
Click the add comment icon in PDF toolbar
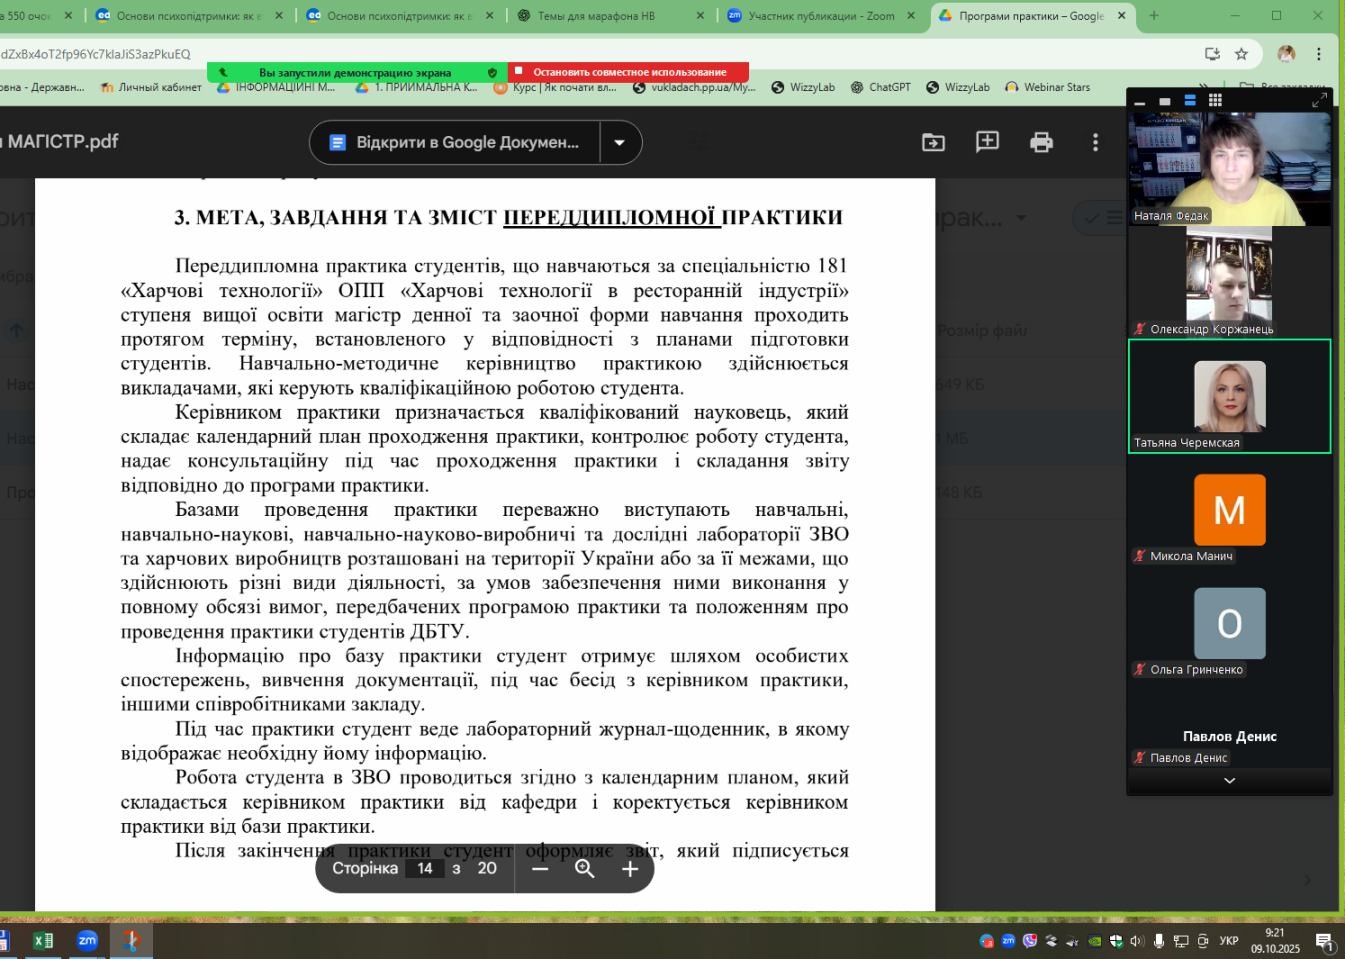(x=987, y=142)
